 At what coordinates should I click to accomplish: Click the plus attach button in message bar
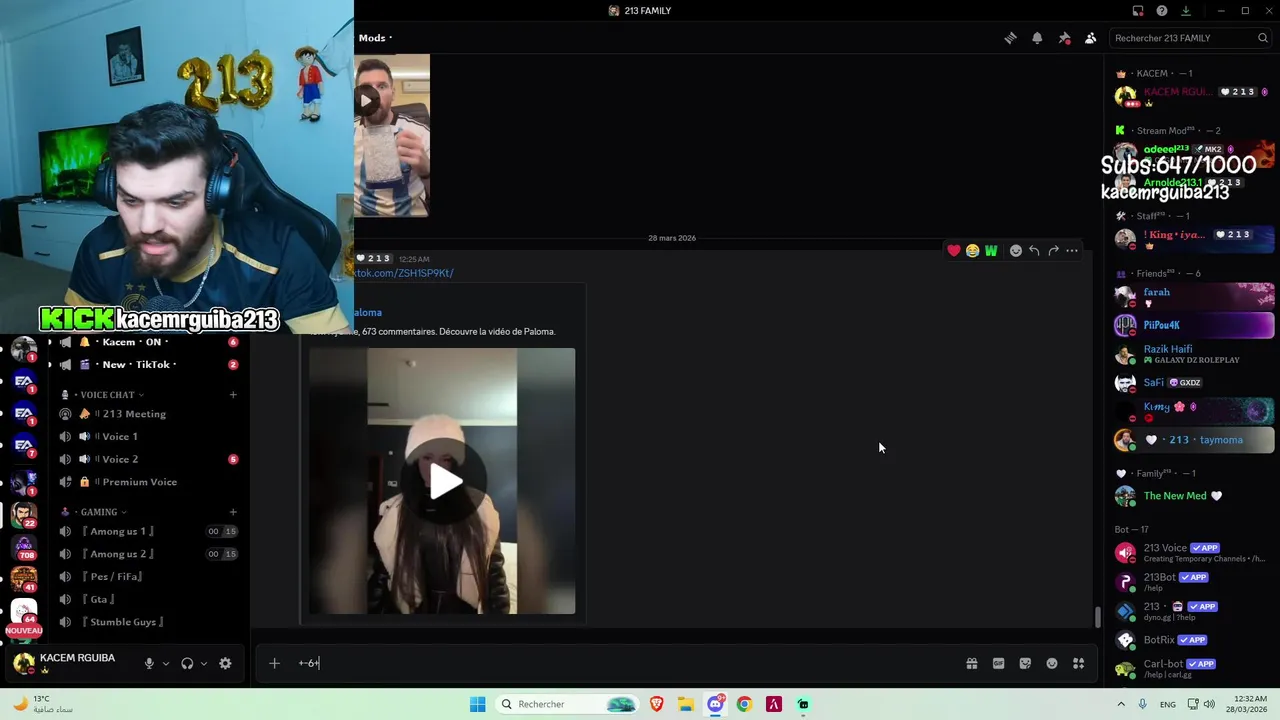pyautogui.click(x=274, y=663)
